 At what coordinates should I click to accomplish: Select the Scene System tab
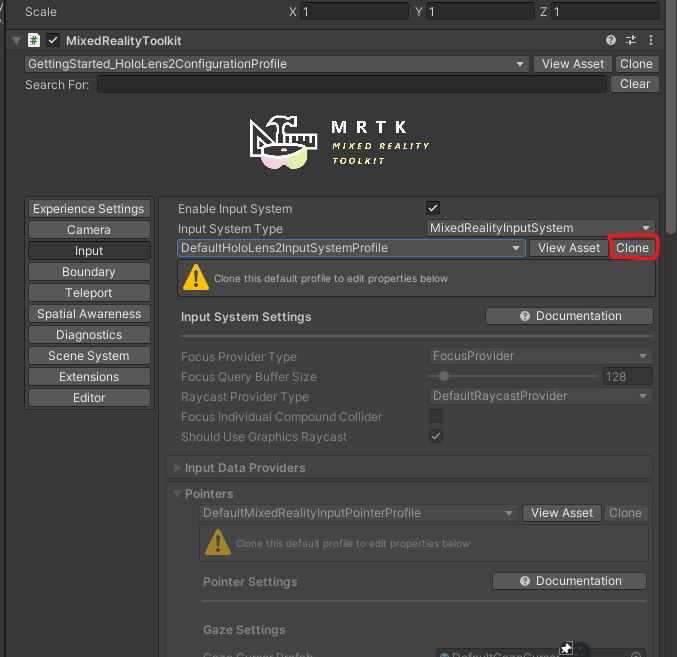pyautogui.click(x=89, y=356)
